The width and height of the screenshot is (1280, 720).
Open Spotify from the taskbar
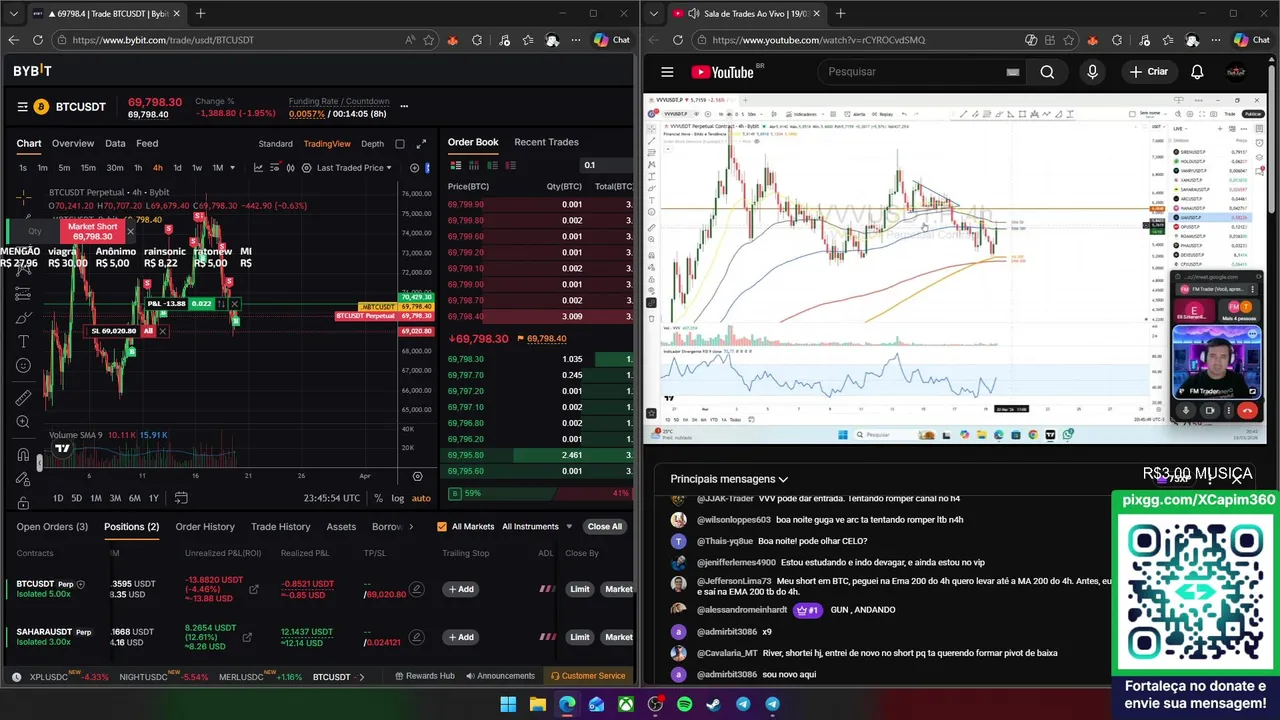(684, 704)
